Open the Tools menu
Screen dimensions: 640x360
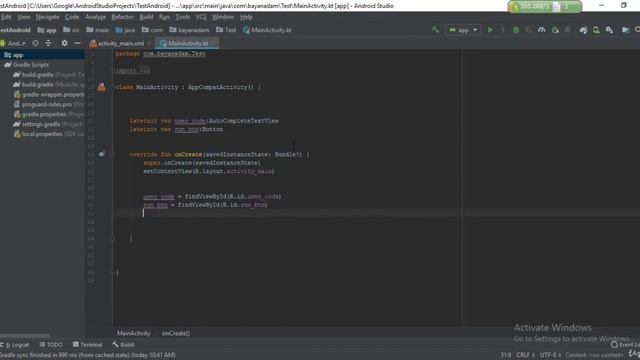(182, 17)
